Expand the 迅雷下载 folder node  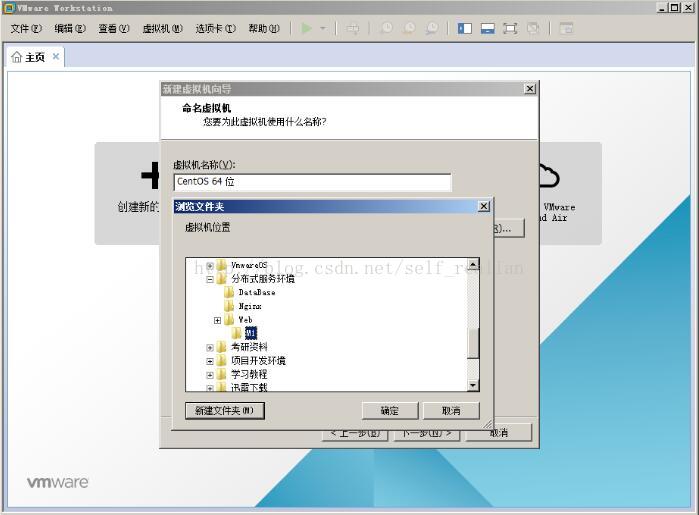pos(210,388)
